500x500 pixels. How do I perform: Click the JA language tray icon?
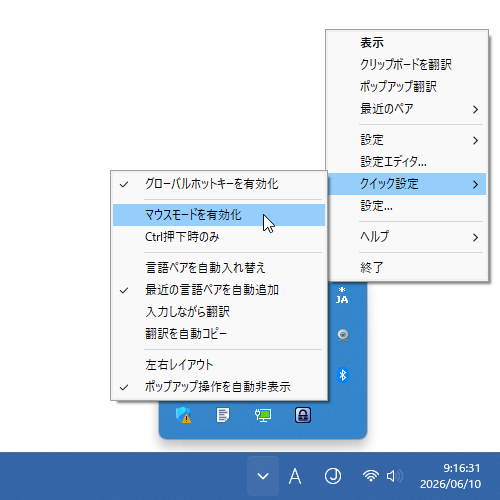[342, 295]
